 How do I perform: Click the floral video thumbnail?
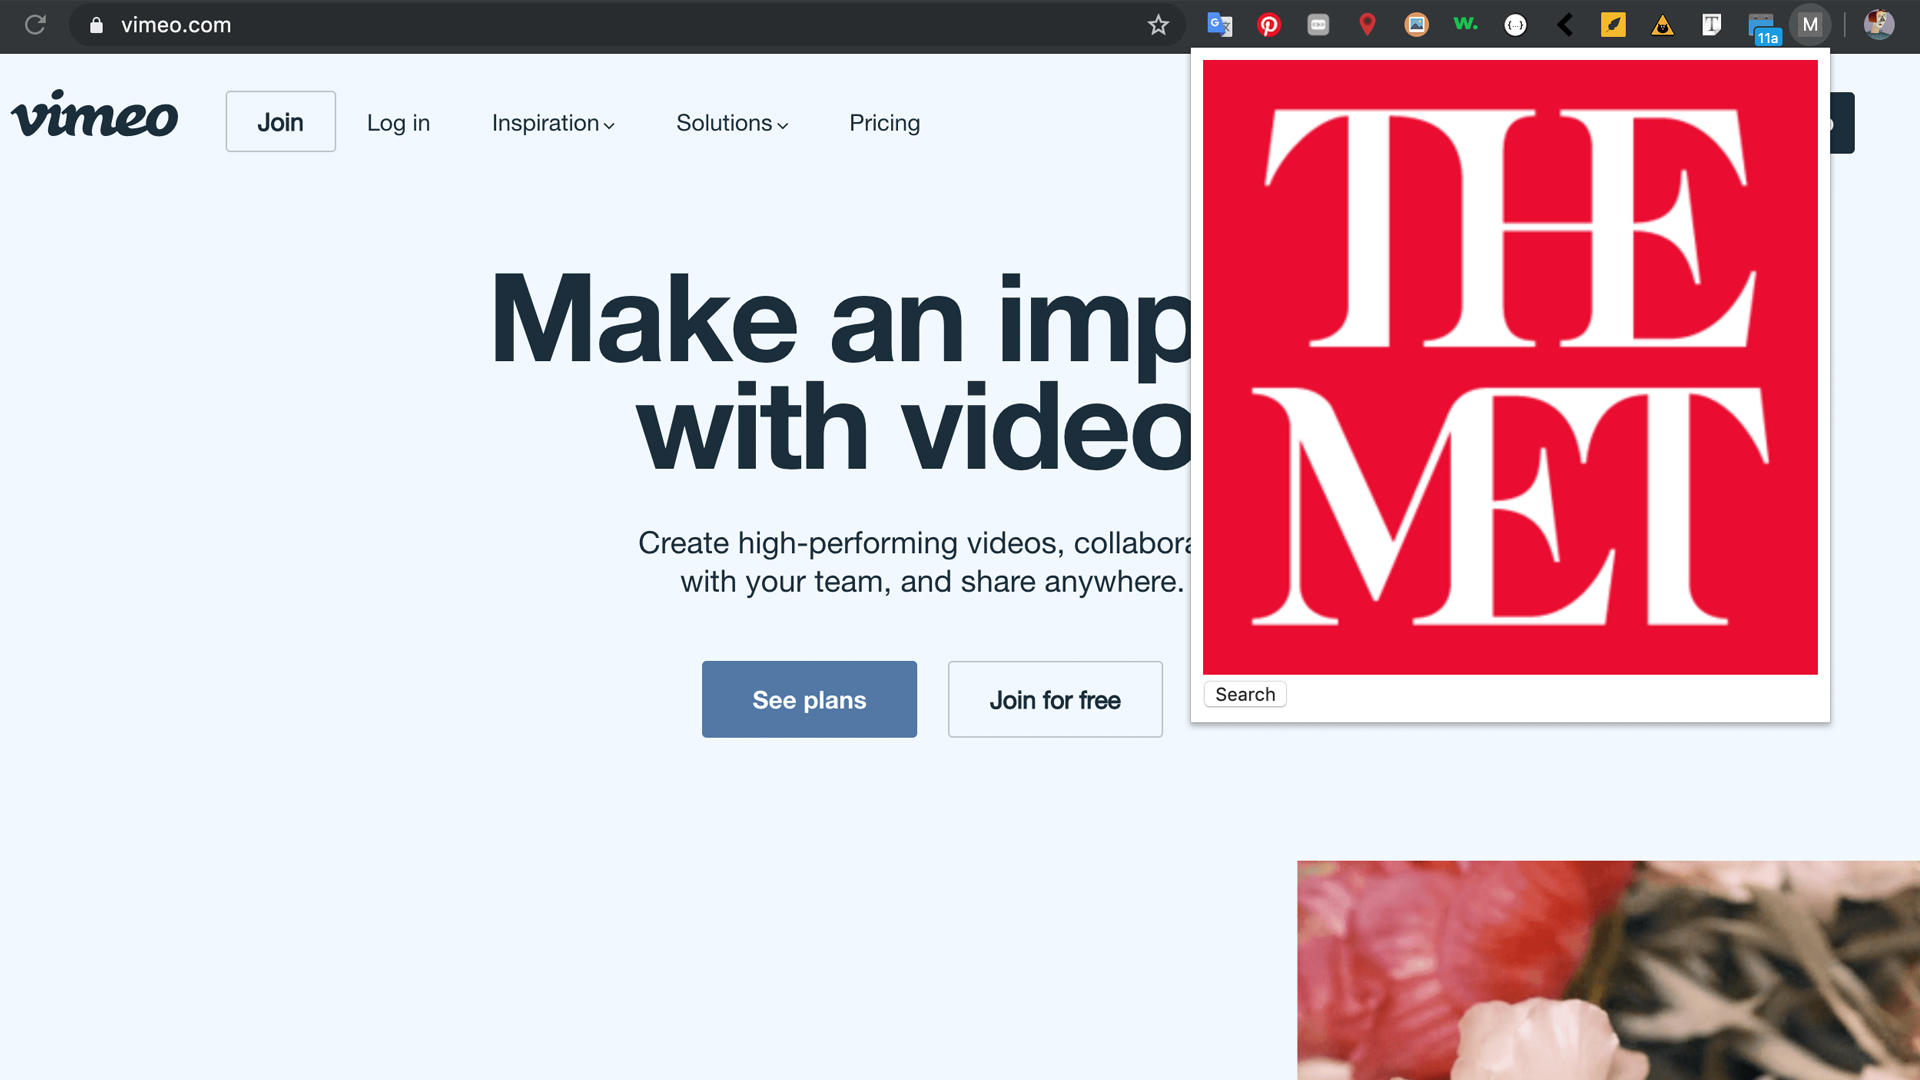(x=1608, y=970)
